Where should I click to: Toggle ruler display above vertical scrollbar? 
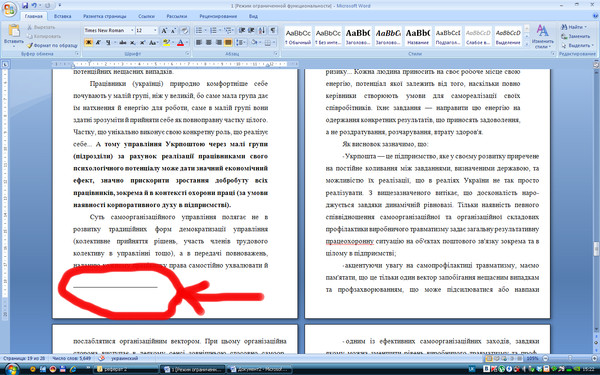[x=596, y=65]
